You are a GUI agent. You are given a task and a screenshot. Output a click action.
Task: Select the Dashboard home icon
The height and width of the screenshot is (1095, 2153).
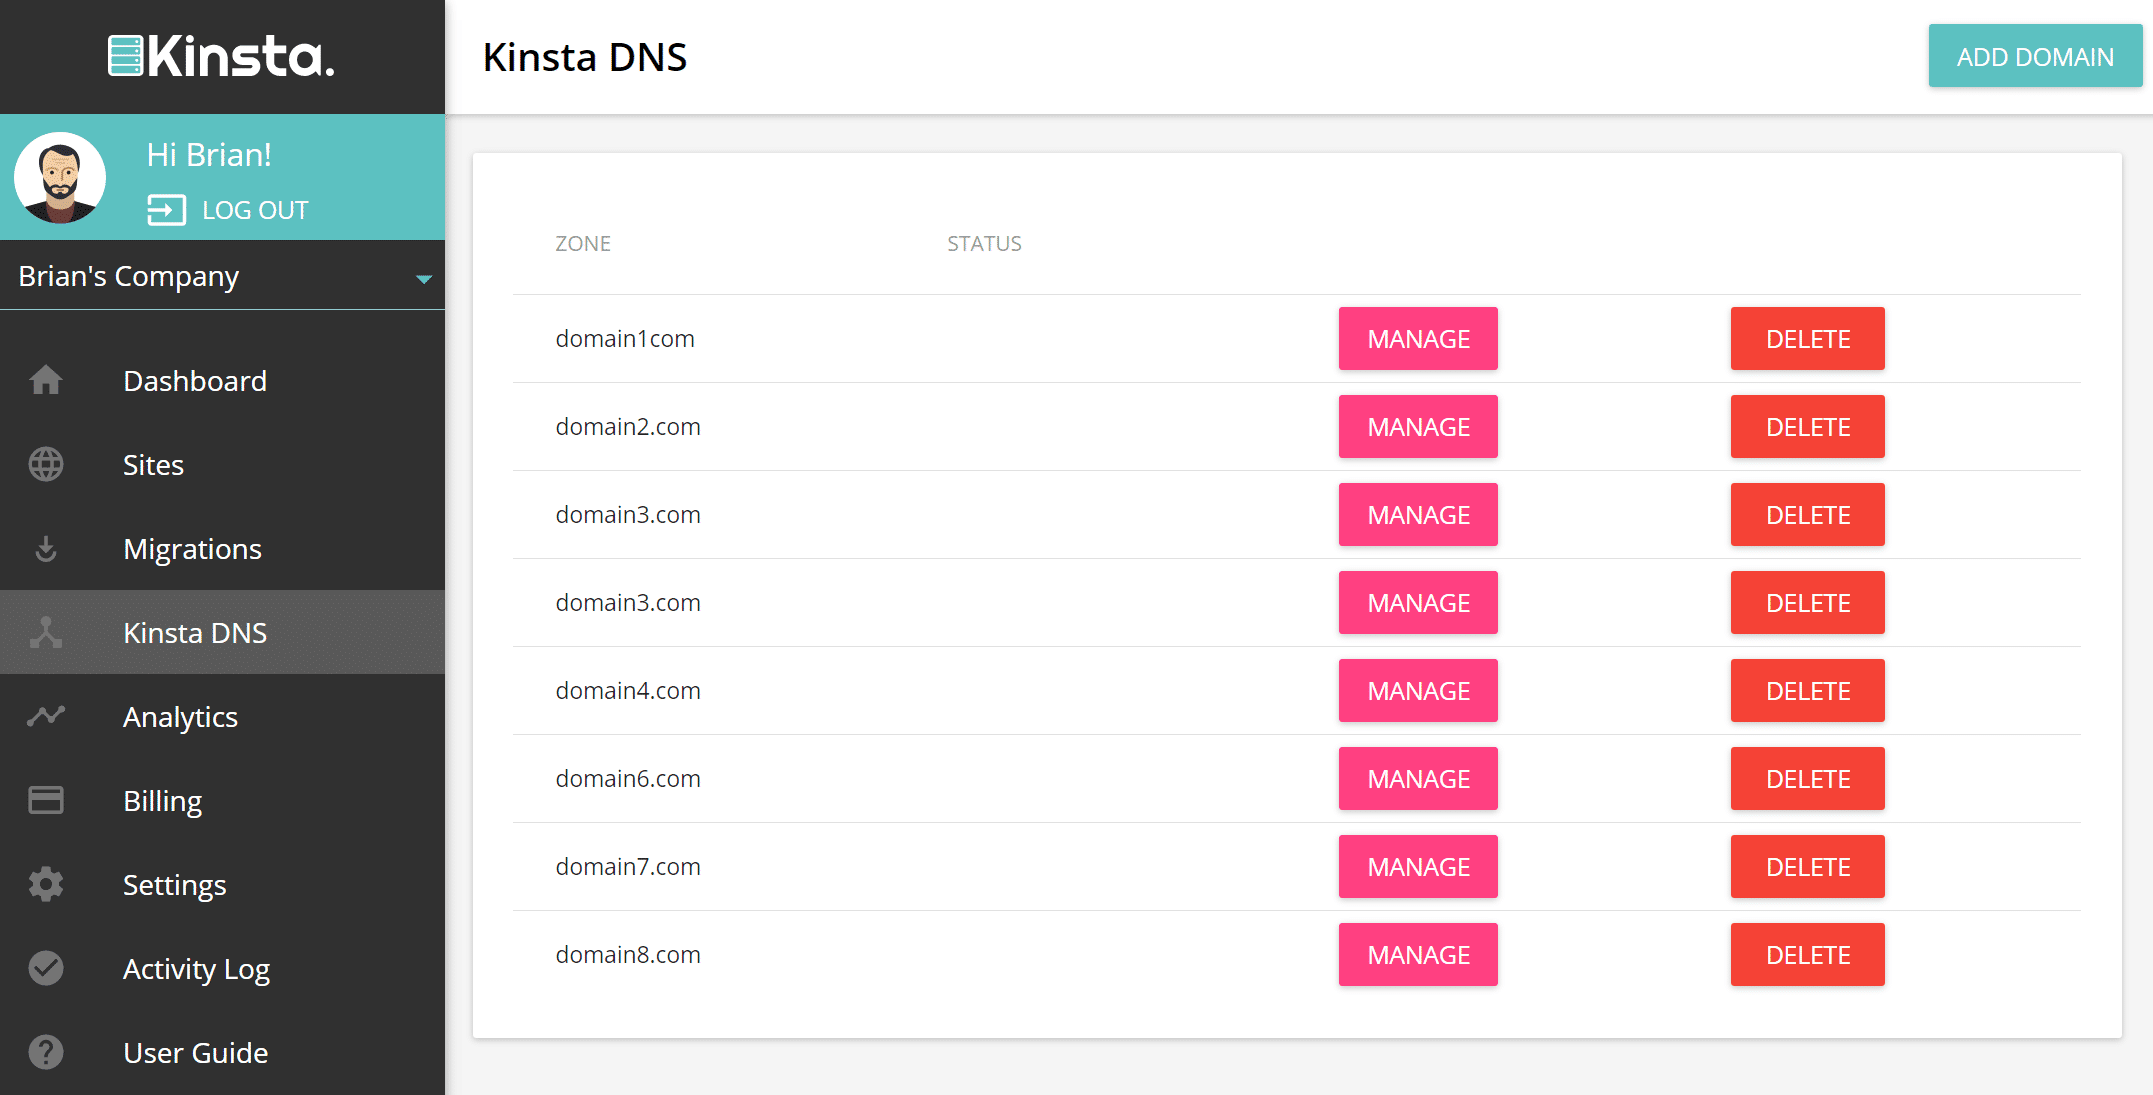[x=46, y=380]
